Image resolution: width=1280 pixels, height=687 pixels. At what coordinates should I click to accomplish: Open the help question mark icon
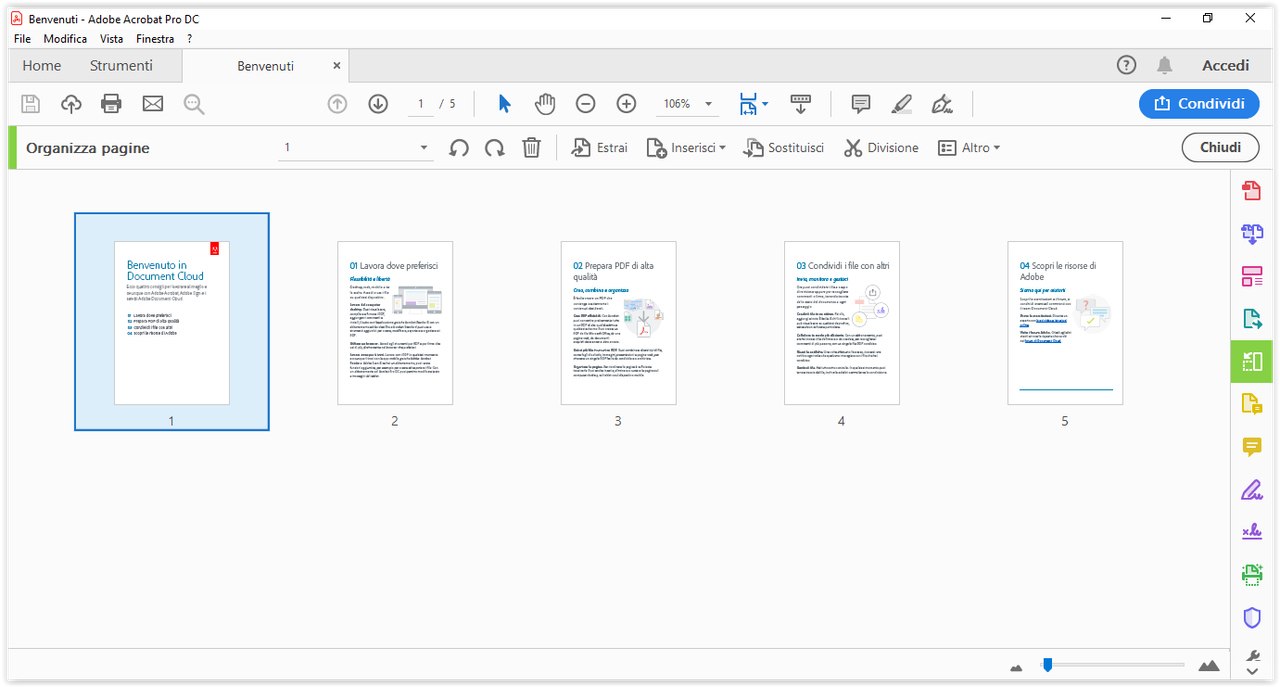point(1126,65)
